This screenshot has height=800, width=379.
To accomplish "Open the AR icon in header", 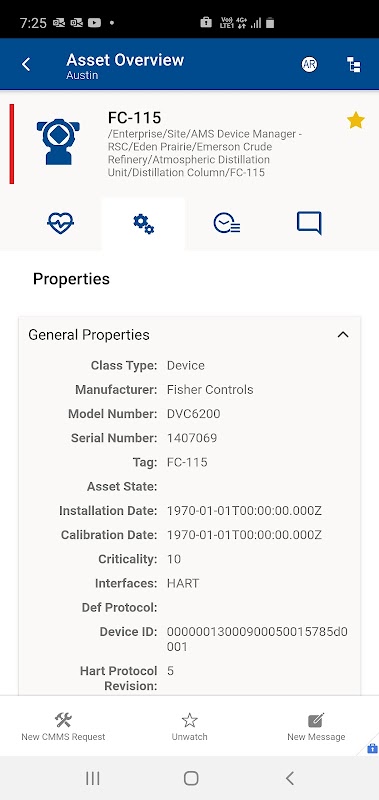I will pos(309,64).
